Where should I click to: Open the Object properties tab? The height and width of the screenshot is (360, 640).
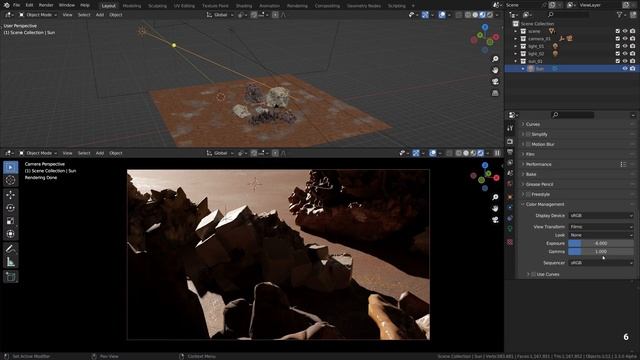510,197
